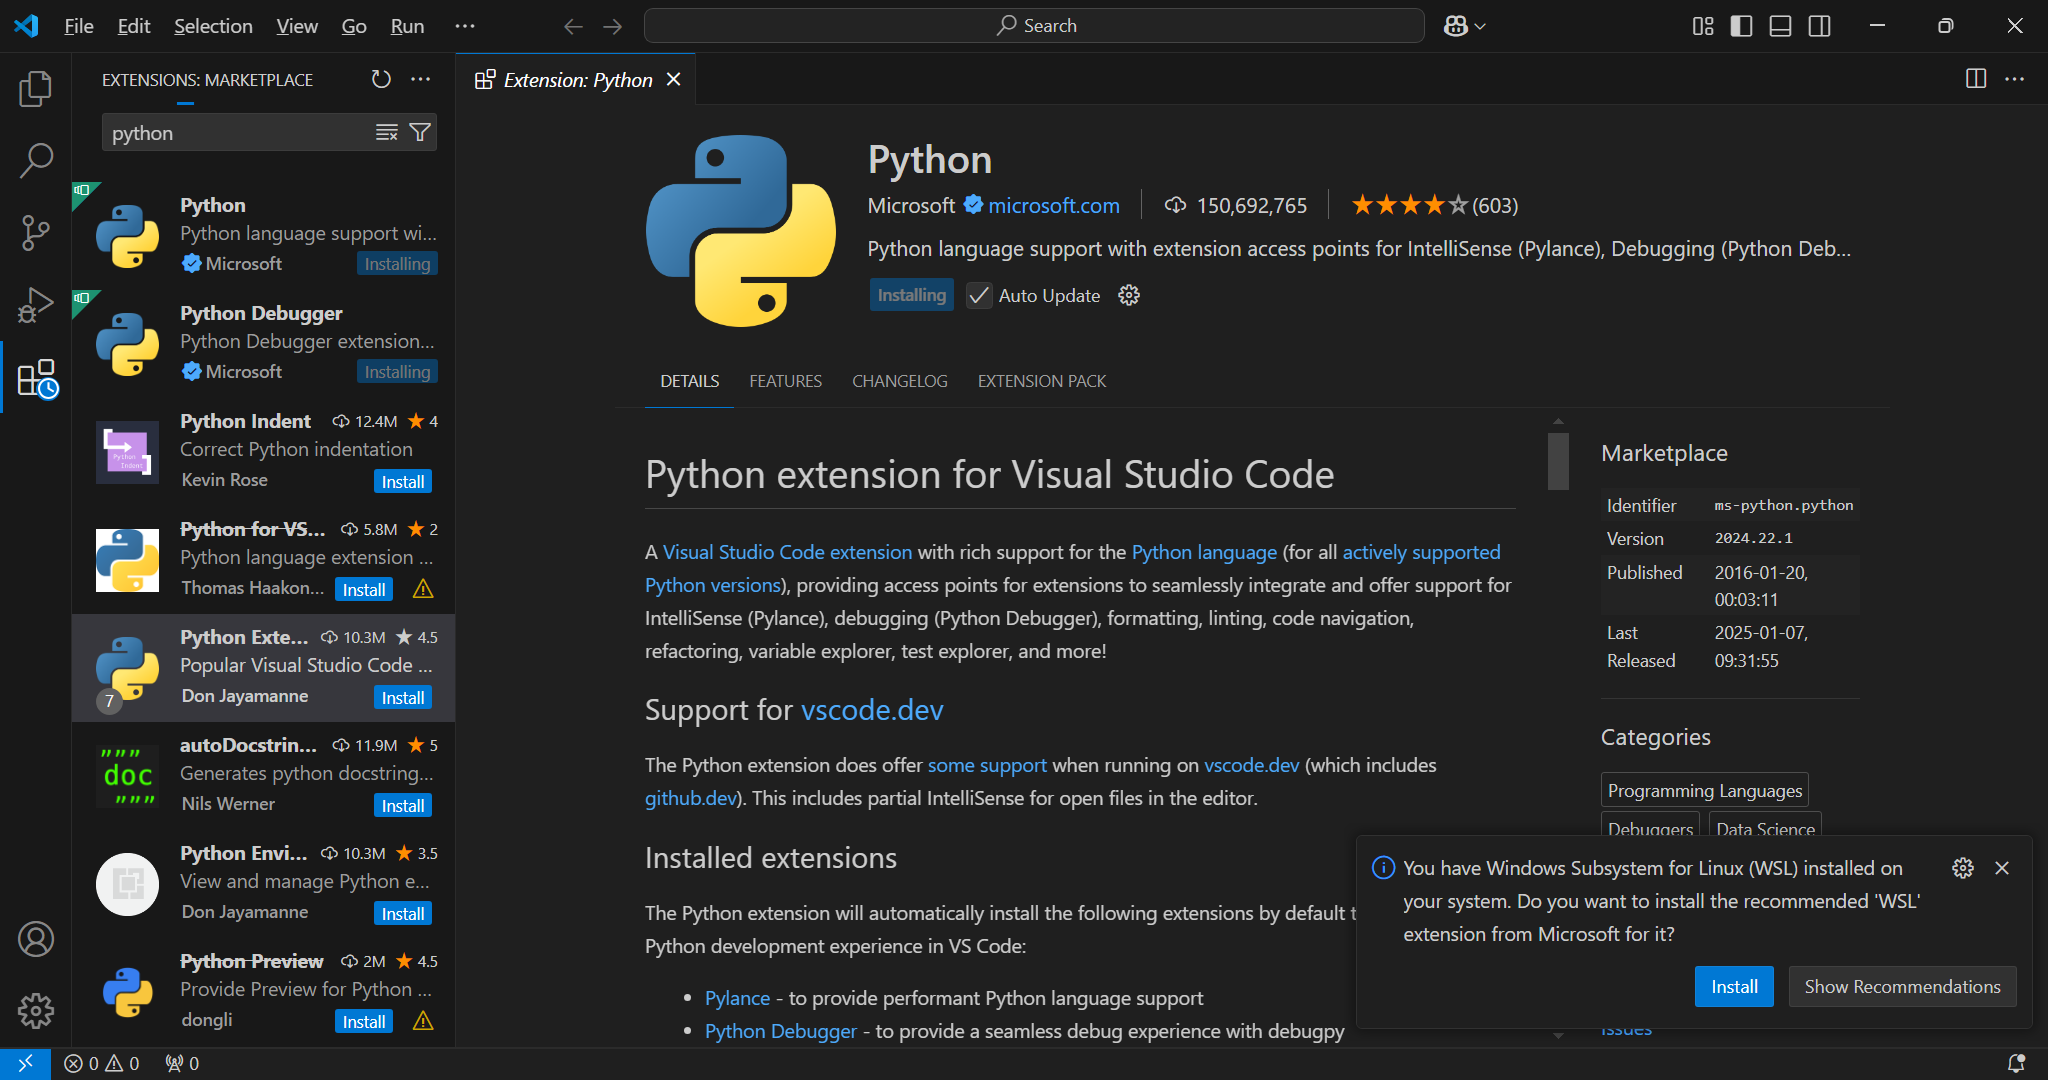The width and height of the screenshot is (2048, 1080).
Task: Uncheck Auto Update for the Python extension
Action: pyautogui.click(x=978, y=295)
